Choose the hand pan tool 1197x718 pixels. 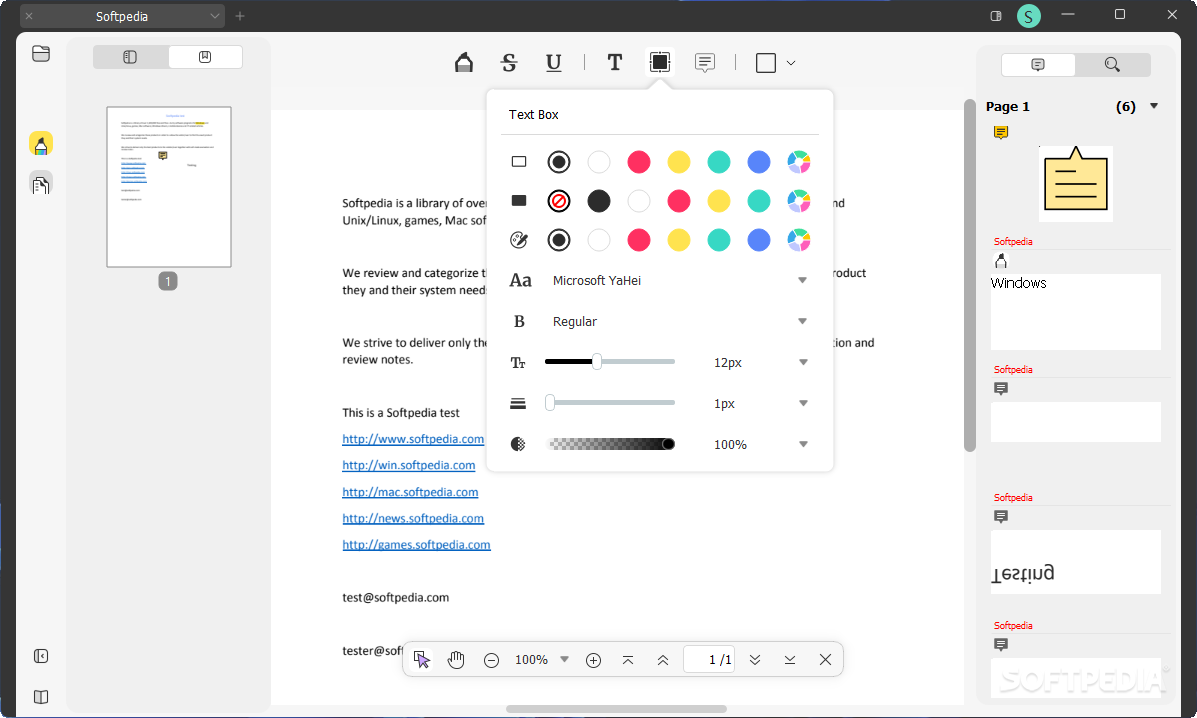(456, 659)
